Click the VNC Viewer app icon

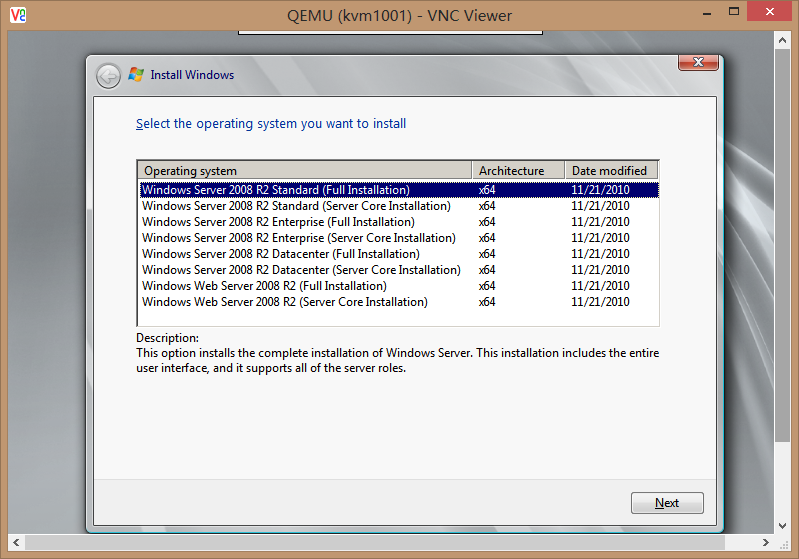click(18, 15)
